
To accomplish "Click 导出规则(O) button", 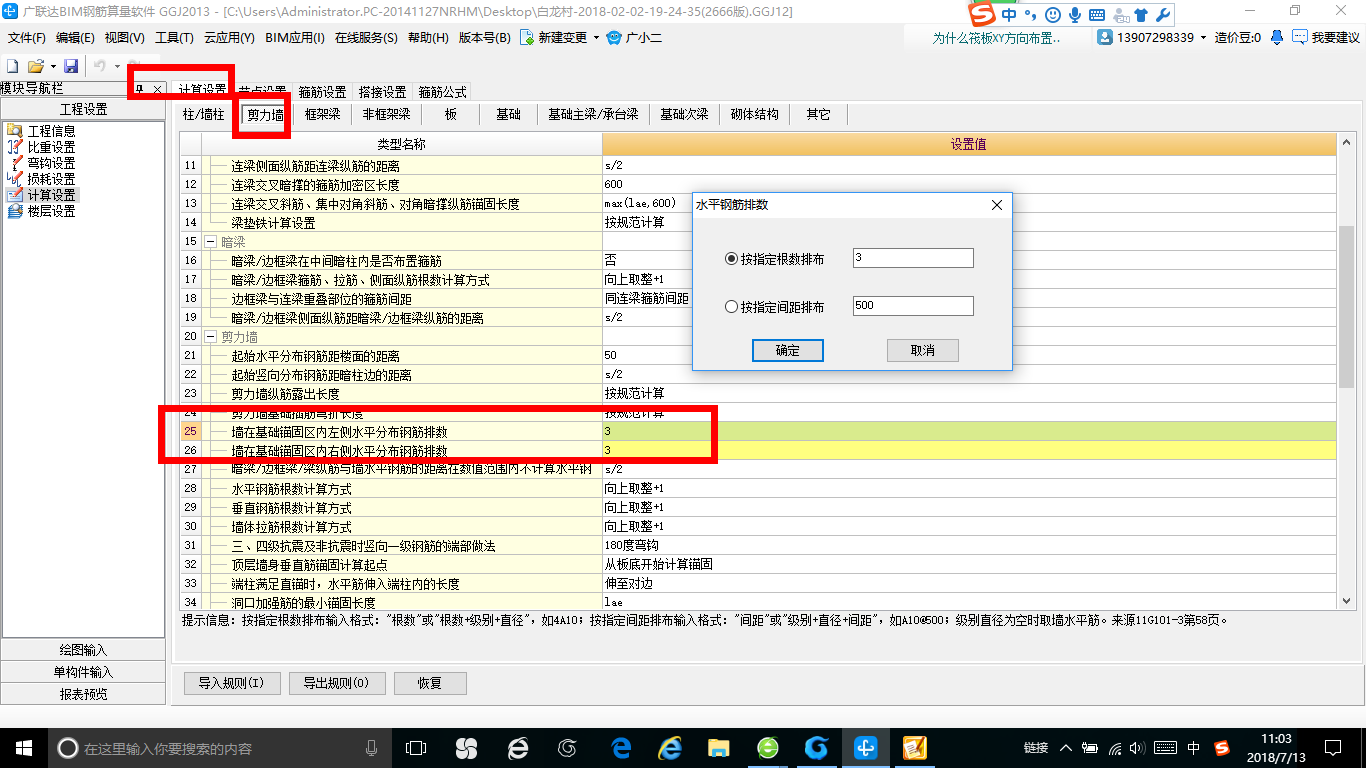I will tap(336, 683).
